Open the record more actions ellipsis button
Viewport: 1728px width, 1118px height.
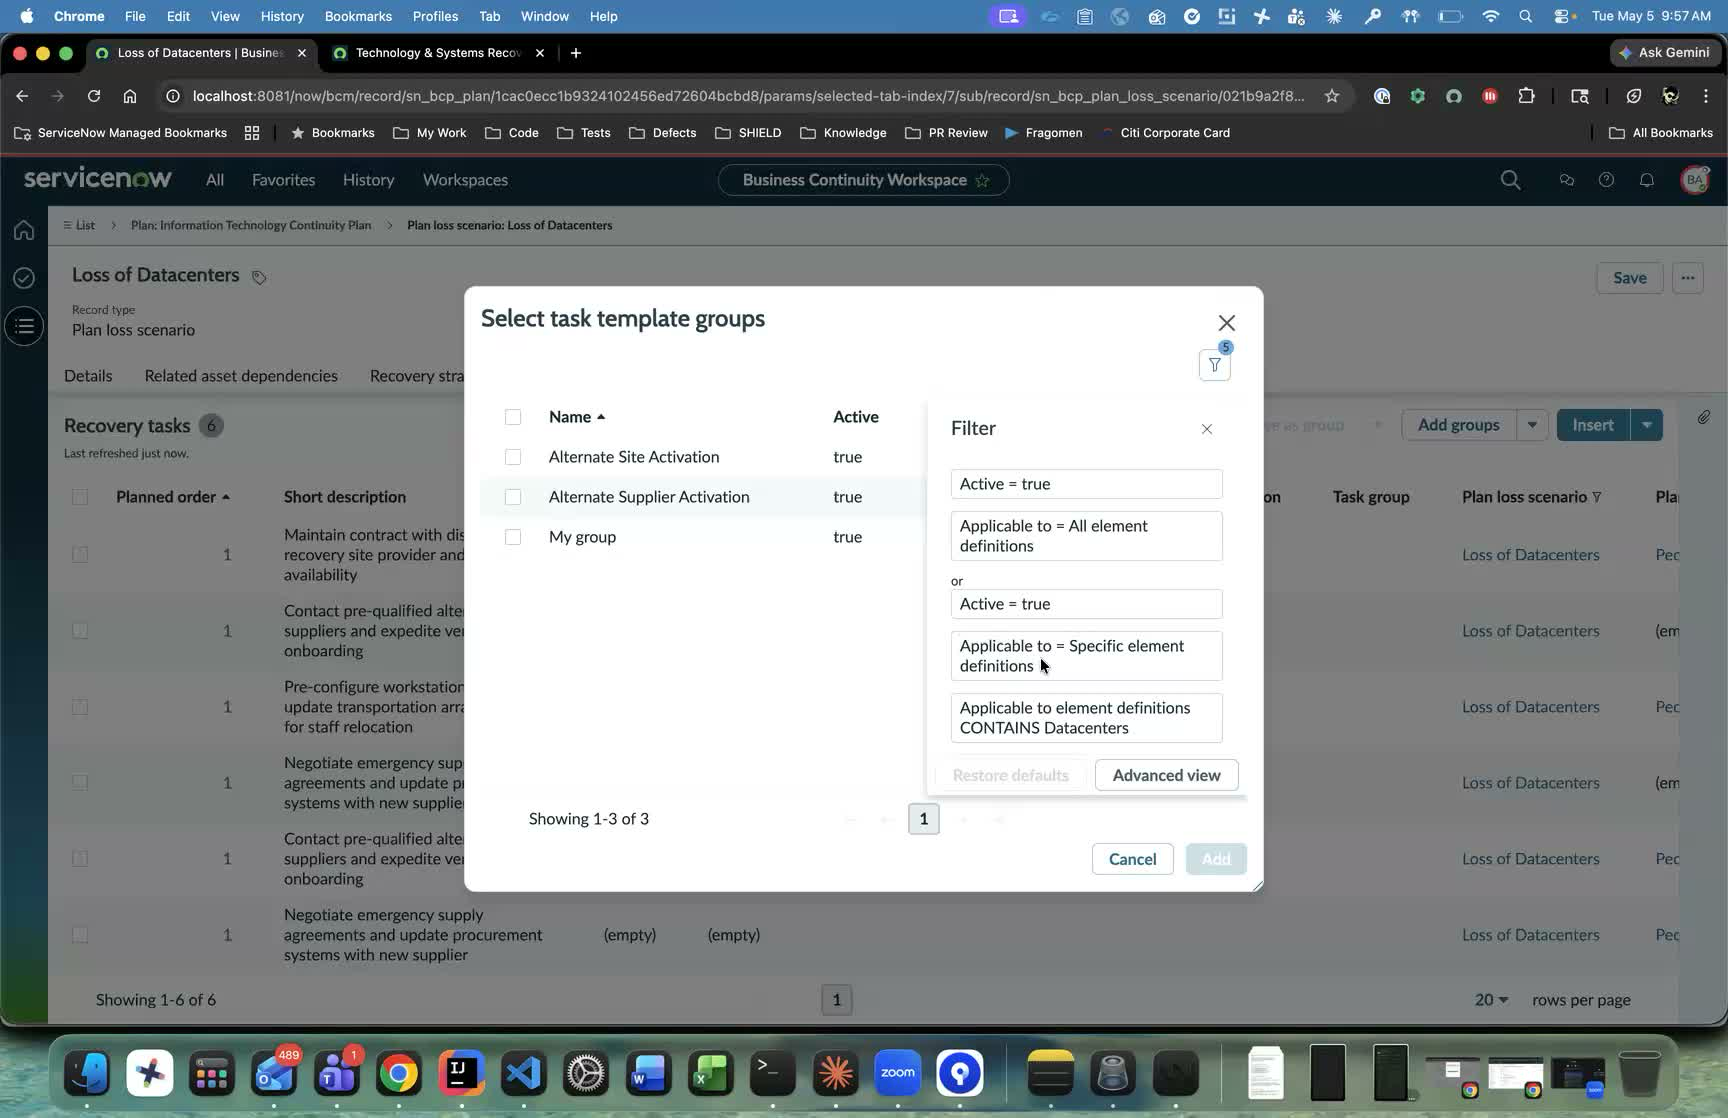[1687, 278]
